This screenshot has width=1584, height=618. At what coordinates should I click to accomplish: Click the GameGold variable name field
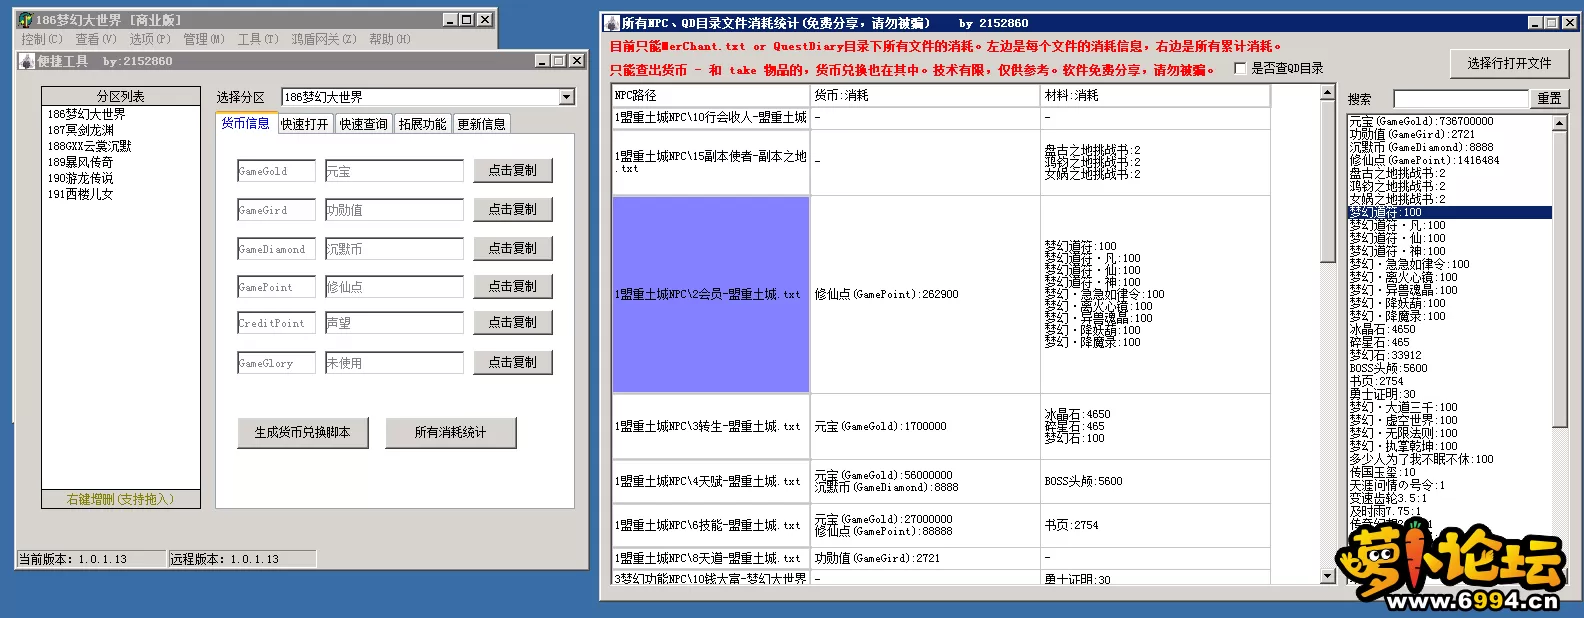pos(277,171)
